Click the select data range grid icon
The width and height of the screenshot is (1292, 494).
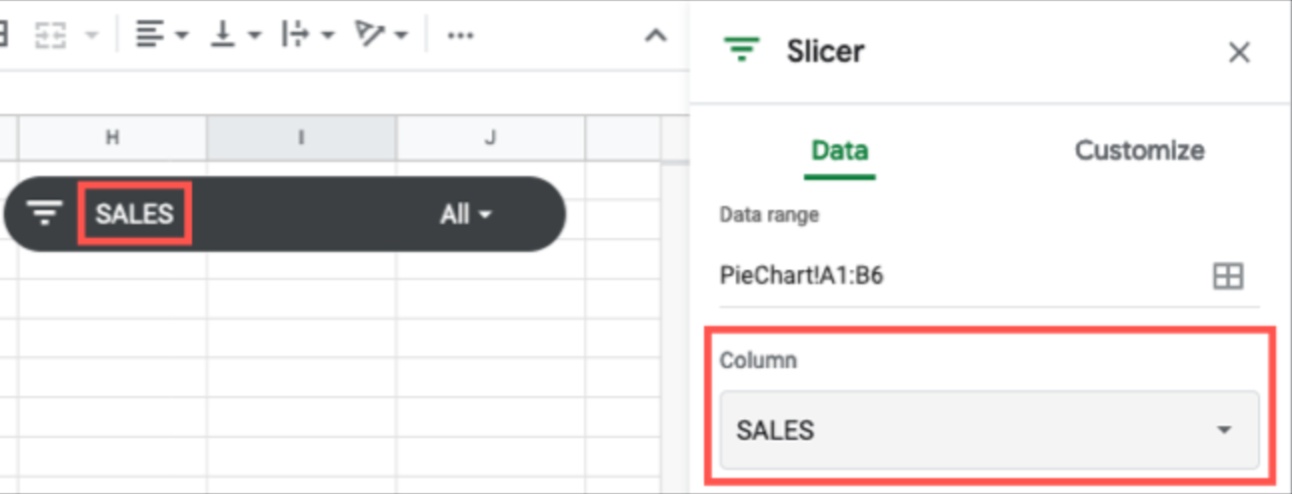coord(1227,276)
